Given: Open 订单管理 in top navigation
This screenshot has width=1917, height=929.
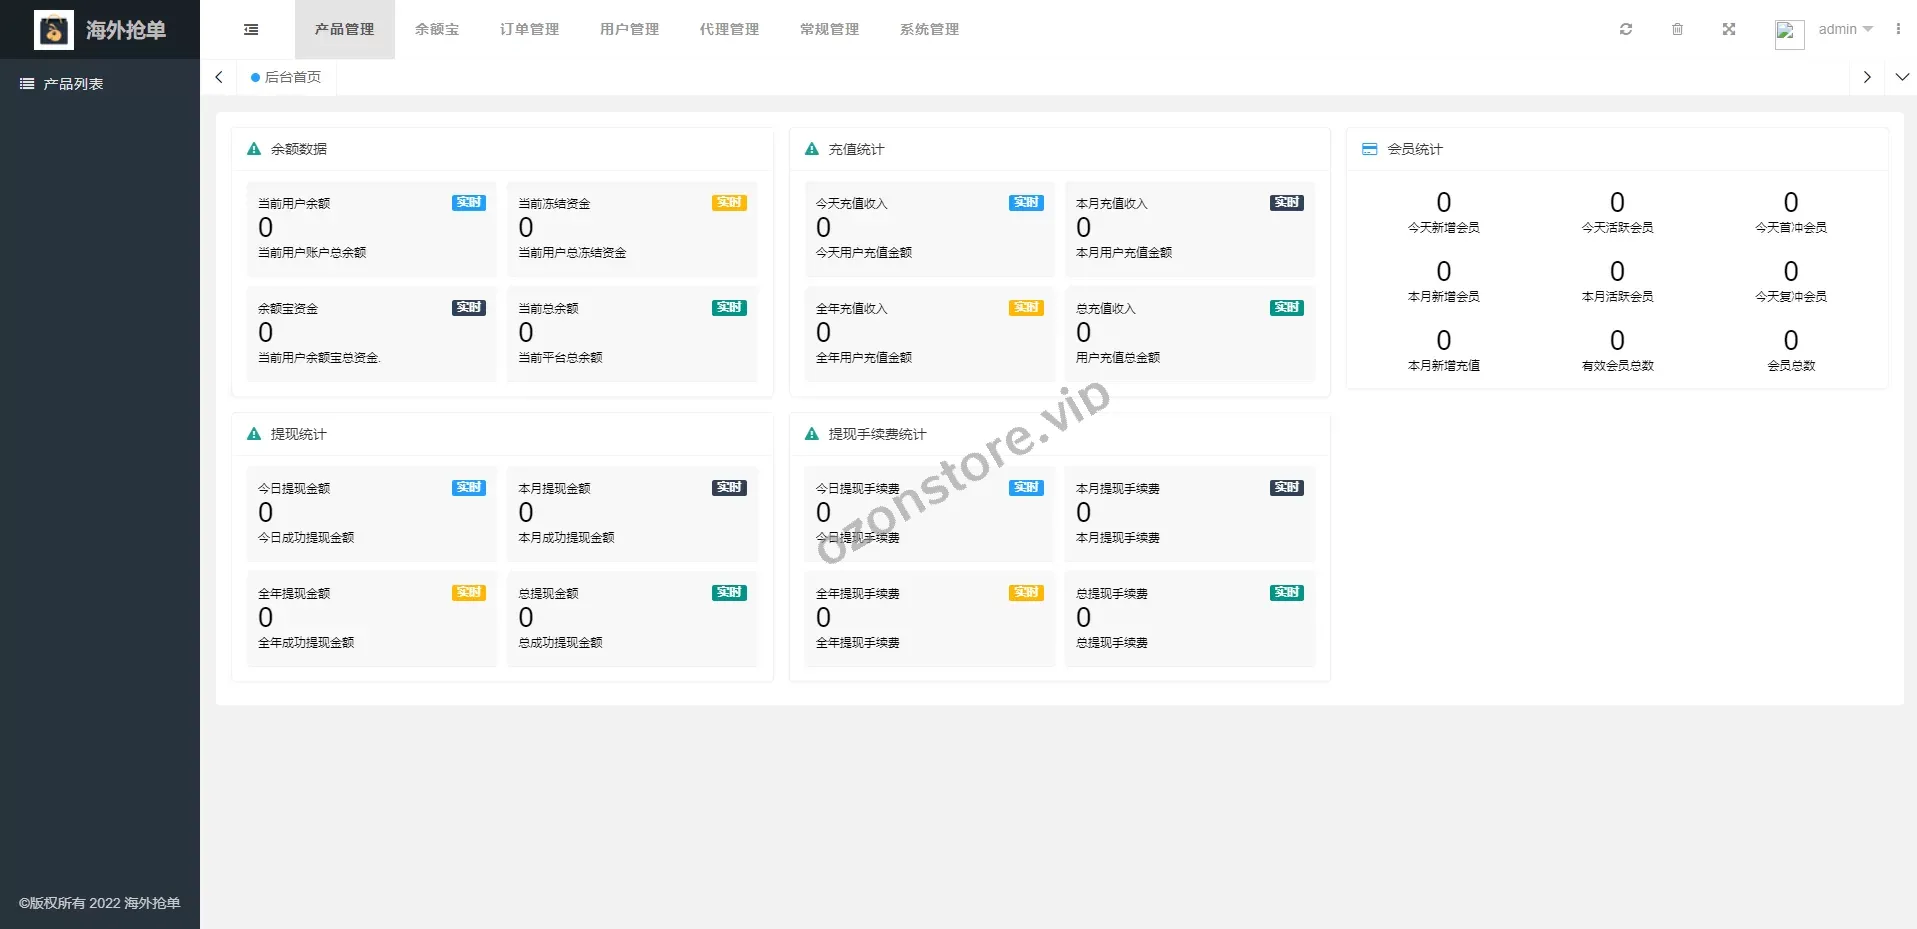Looking at the screenshot, I should (529, 29).
